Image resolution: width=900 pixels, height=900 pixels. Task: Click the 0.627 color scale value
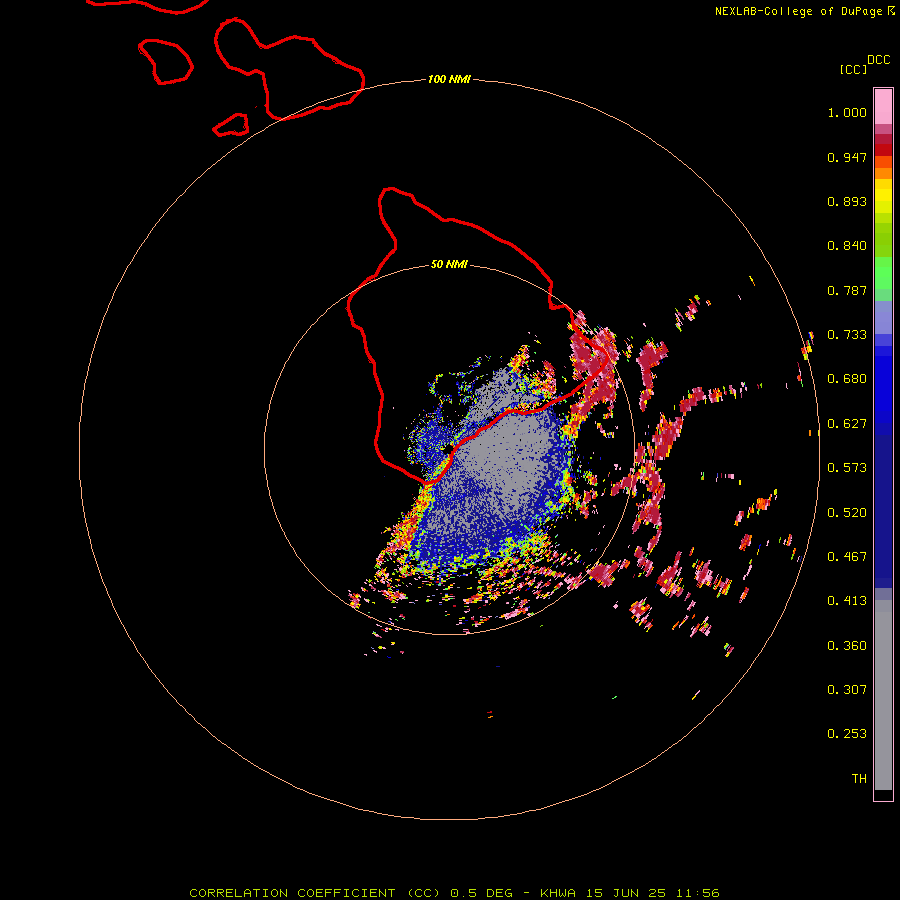tap(847, 424)
